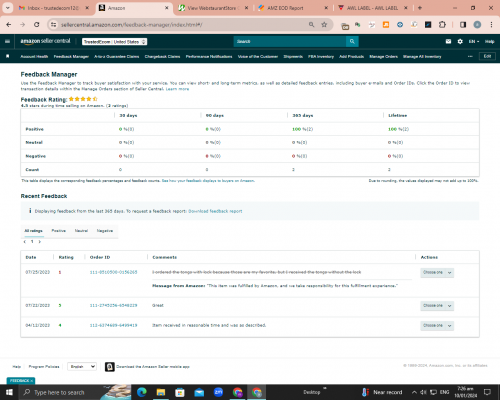Open the Chrome profile avatar
The image size is (500, 400).
click(x=477, y=25)
